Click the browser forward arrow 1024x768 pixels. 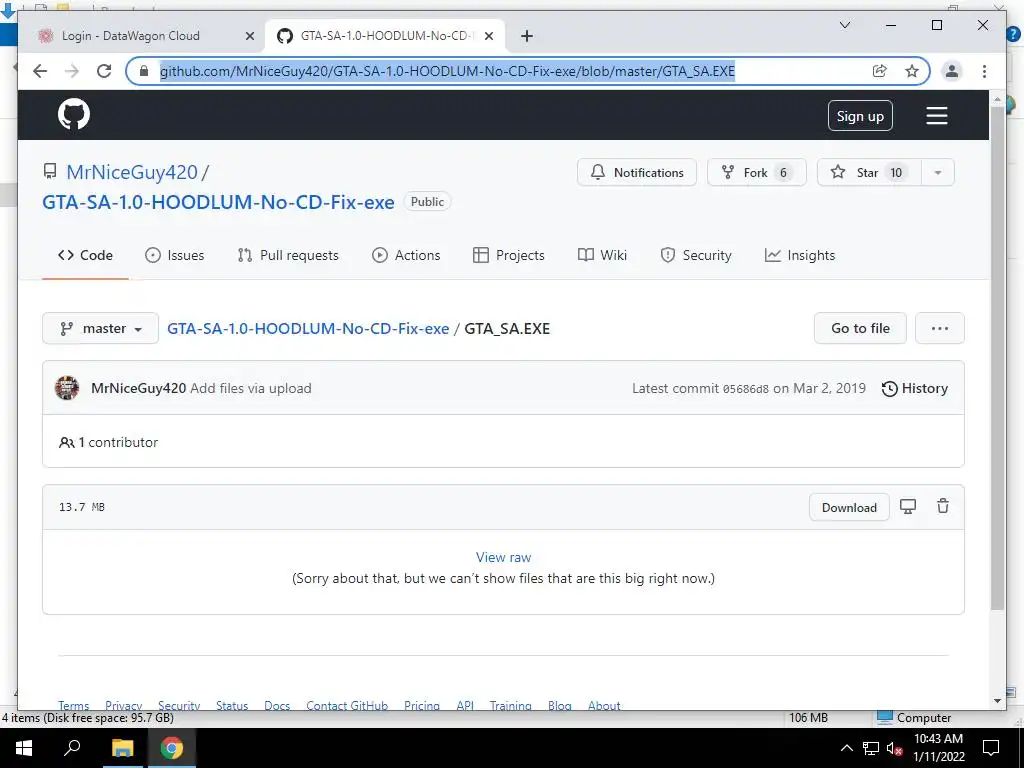click(x=72, y=71)
